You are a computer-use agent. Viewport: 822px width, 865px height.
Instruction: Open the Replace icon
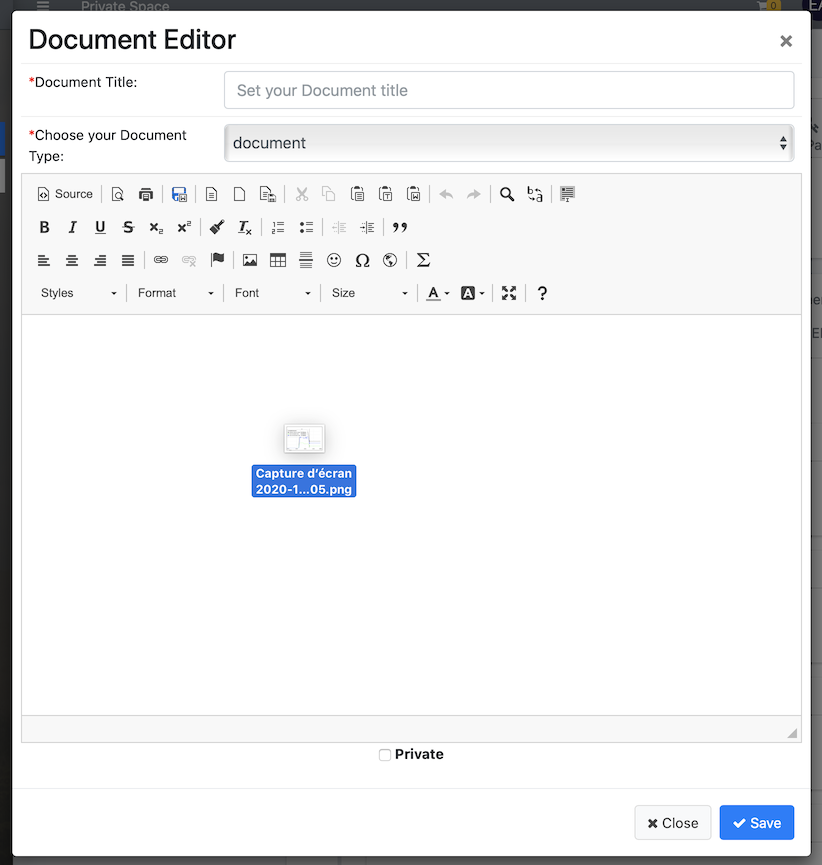click(x=535, y=194)
